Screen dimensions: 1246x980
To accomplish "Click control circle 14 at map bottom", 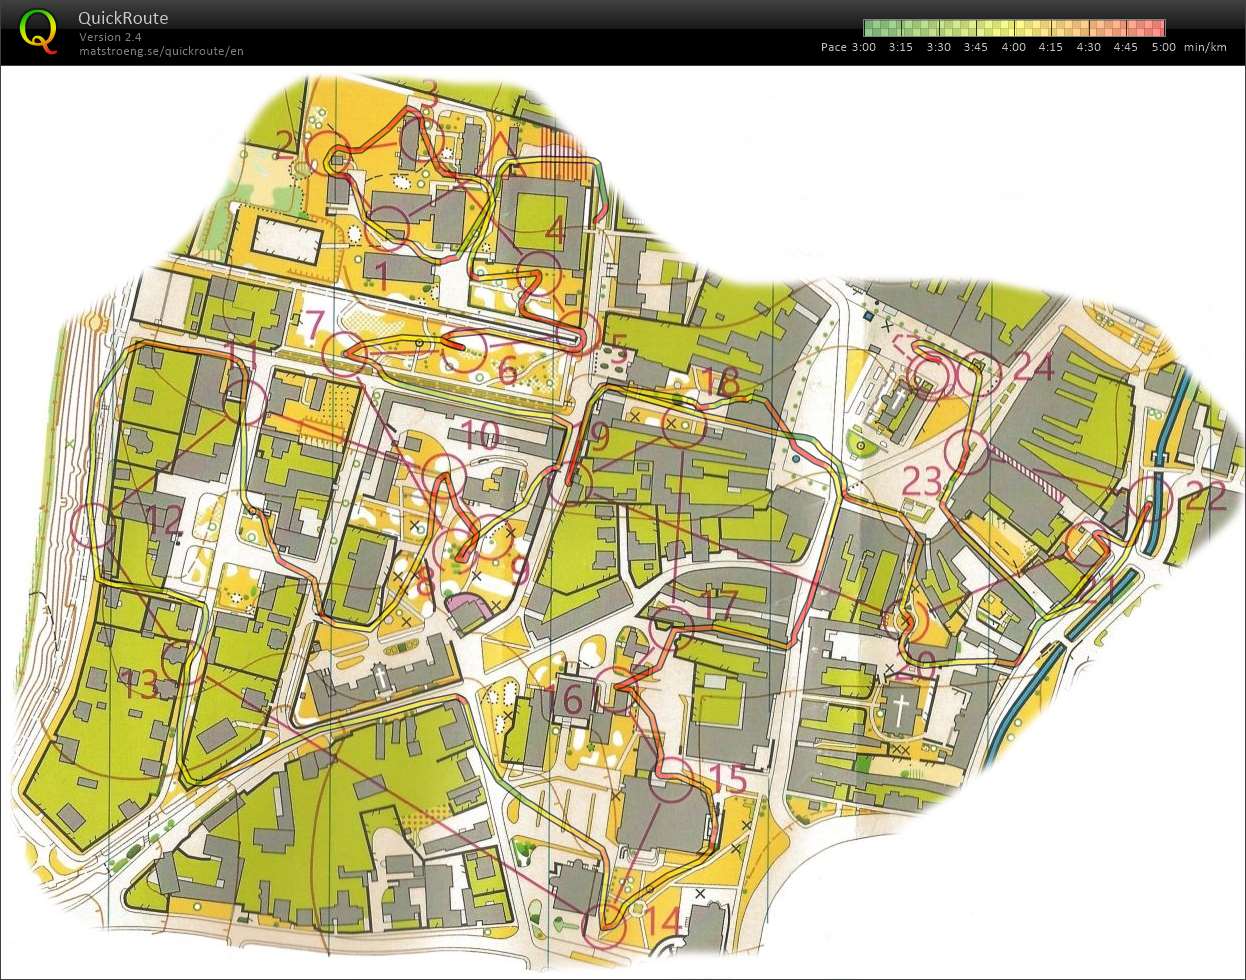I will point(604,923).
